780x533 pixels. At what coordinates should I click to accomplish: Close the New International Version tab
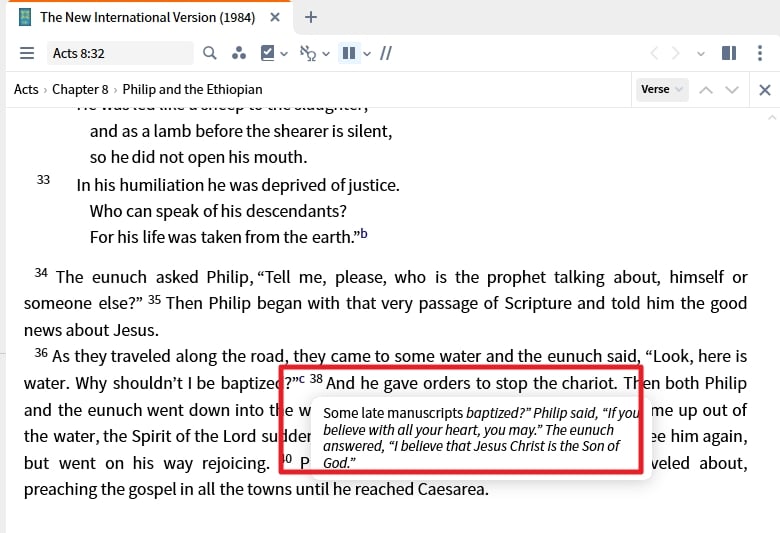click(x=275, y=17)
